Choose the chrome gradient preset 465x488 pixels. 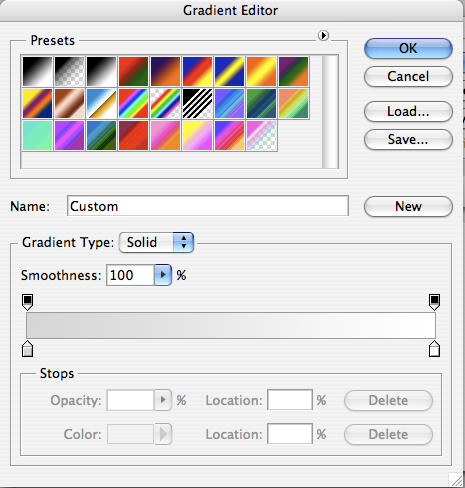(x=101, y=103)
